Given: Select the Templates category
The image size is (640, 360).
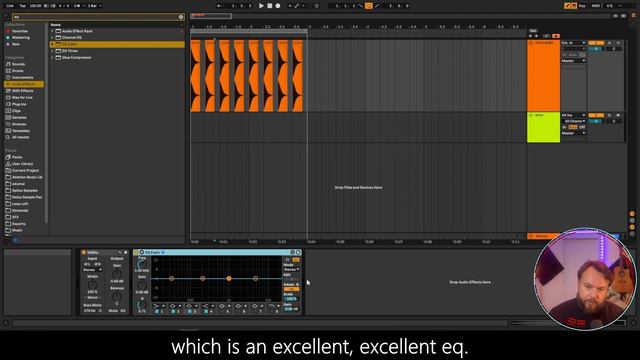Looking at the screenshot, I should tap(21, 131).
